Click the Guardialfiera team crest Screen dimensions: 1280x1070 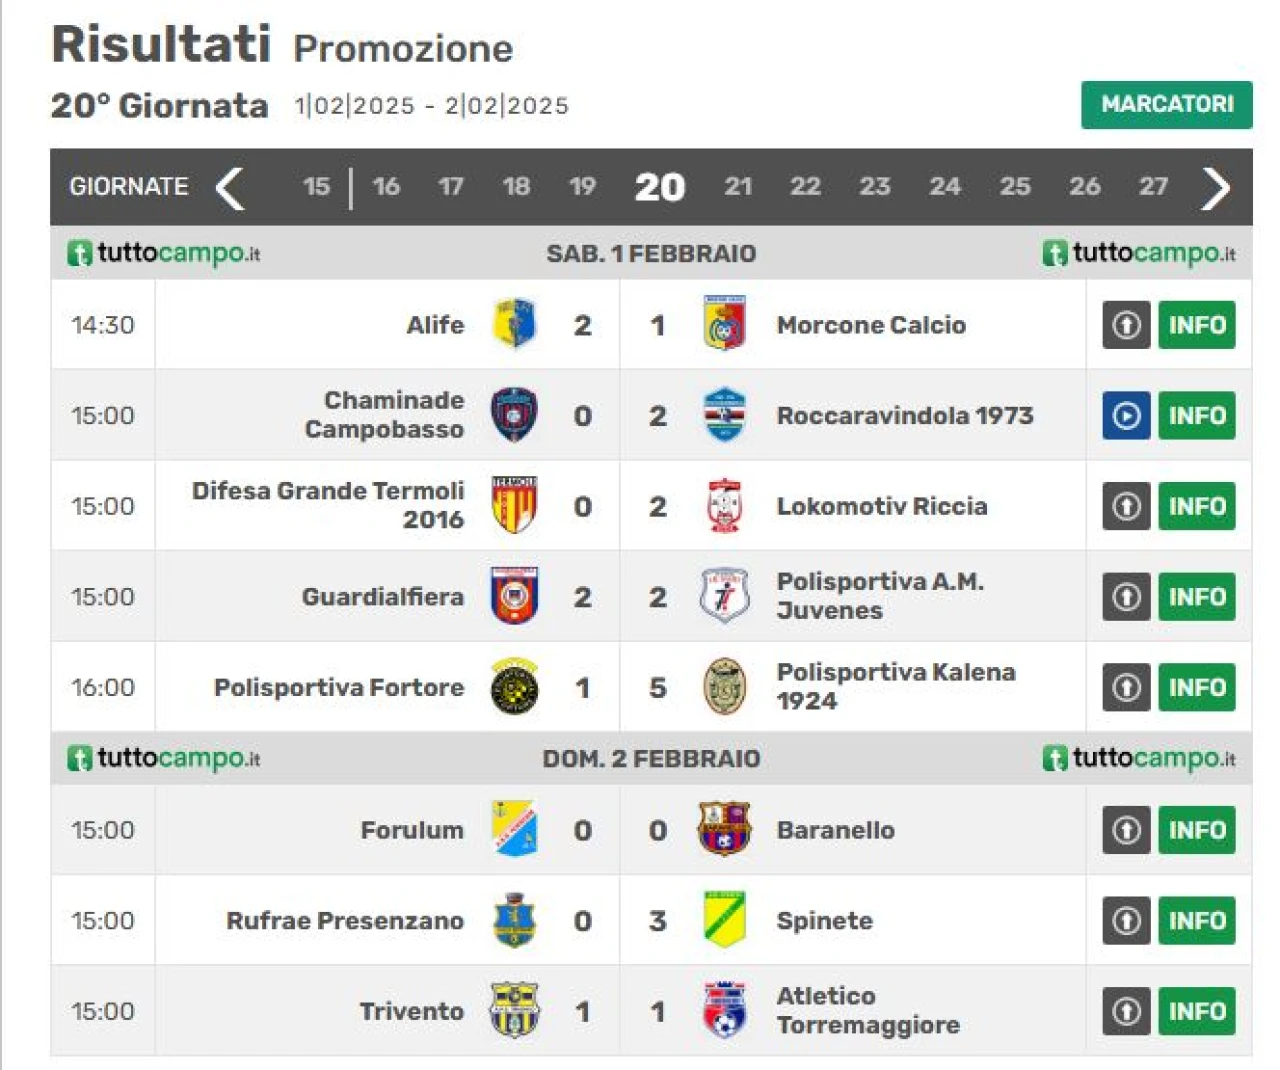coord(514,596)
